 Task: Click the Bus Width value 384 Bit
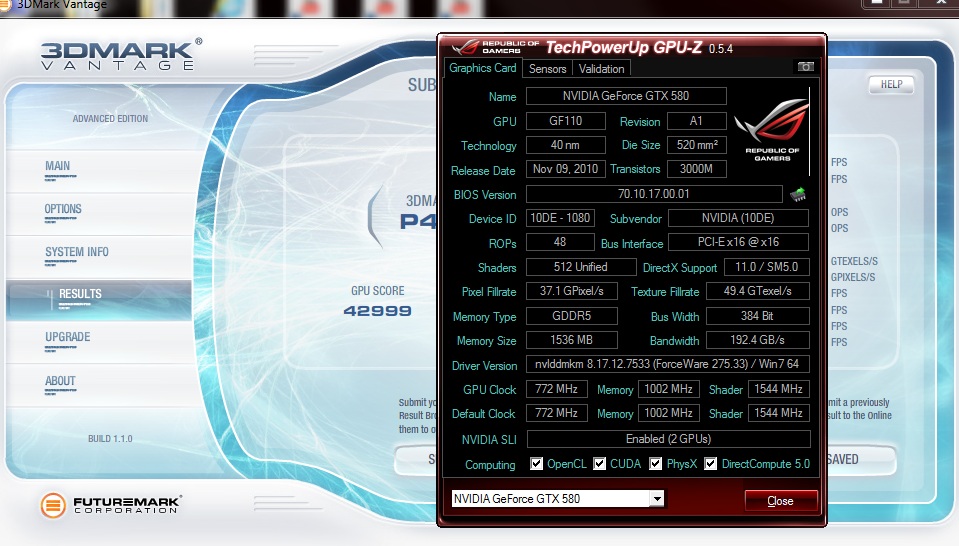pos(758,315)
